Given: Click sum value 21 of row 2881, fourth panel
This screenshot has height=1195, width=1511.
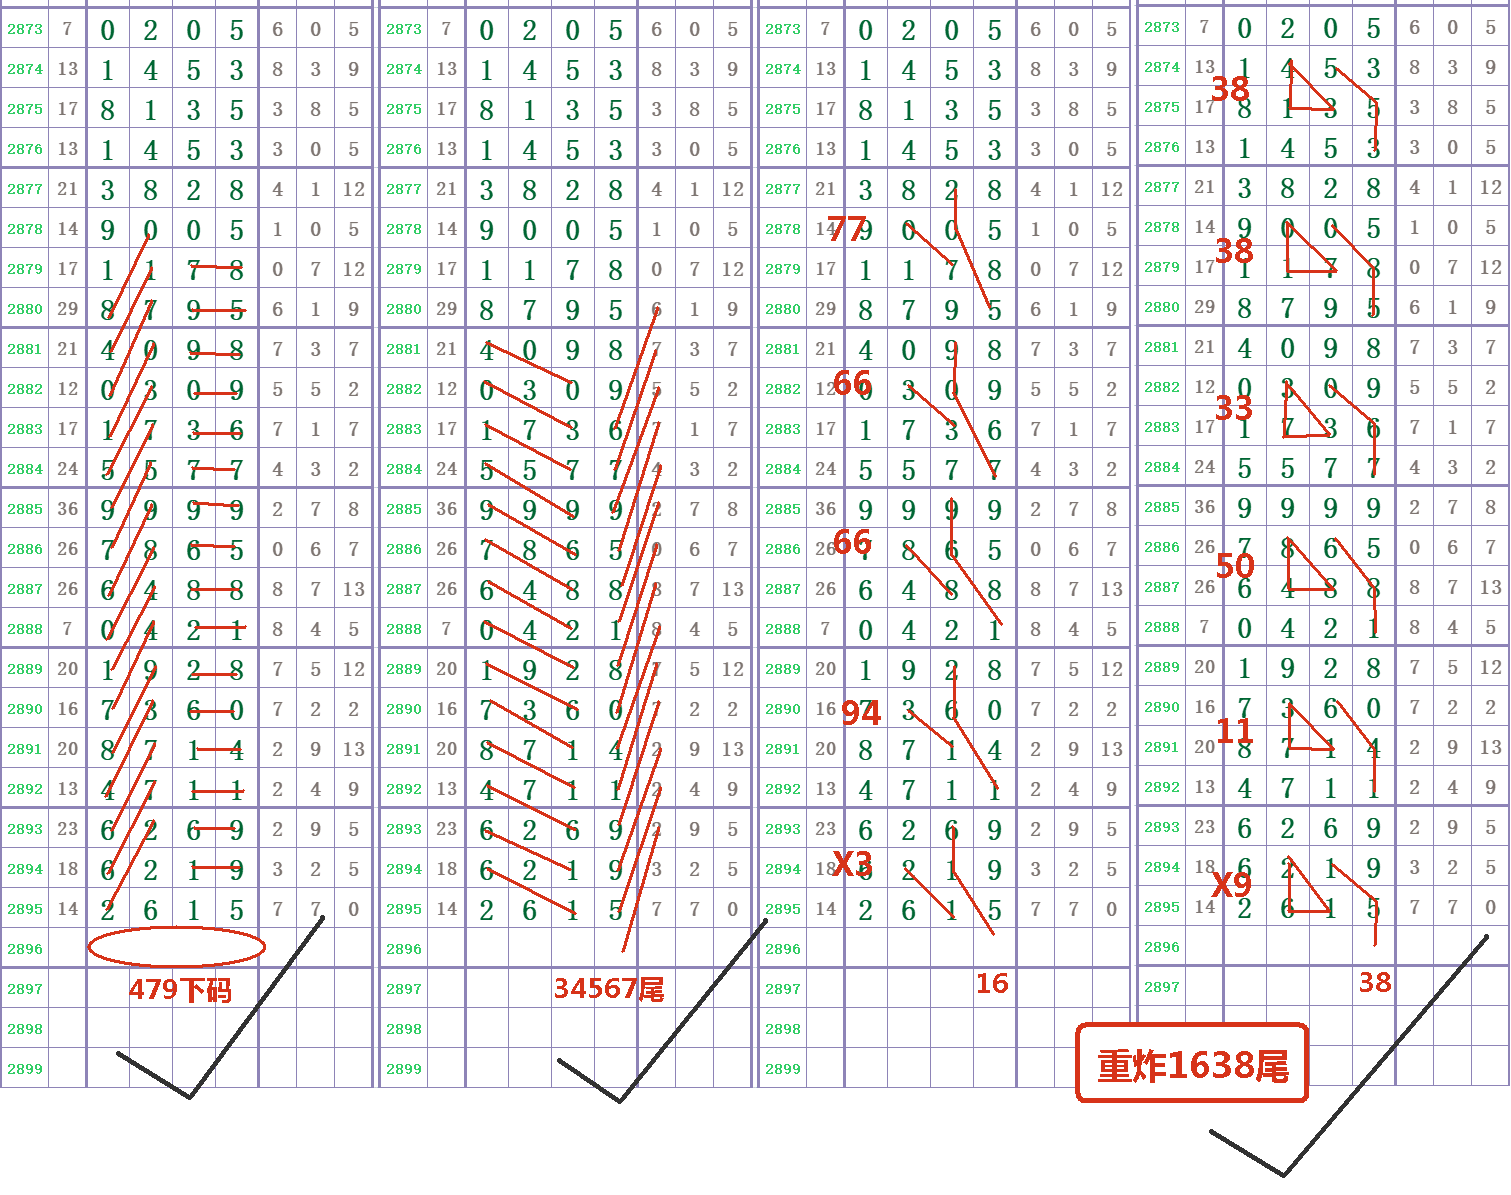Looking at the screenshot, I should [x=1204, y=347].
